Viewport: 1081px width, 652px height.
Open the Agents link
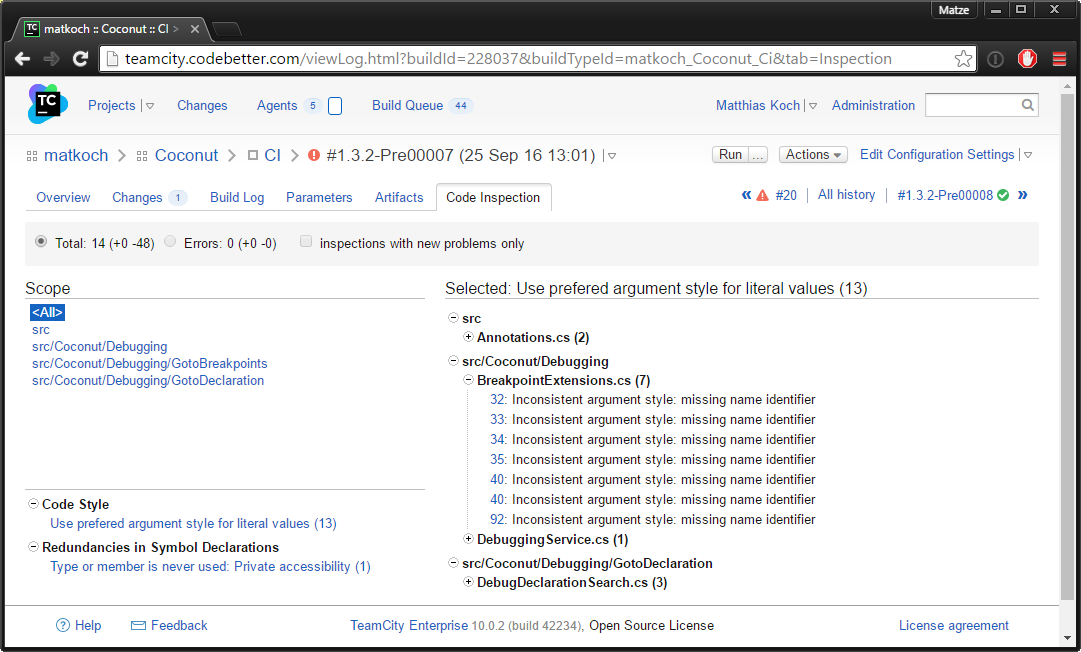click(x=277, y=105)
